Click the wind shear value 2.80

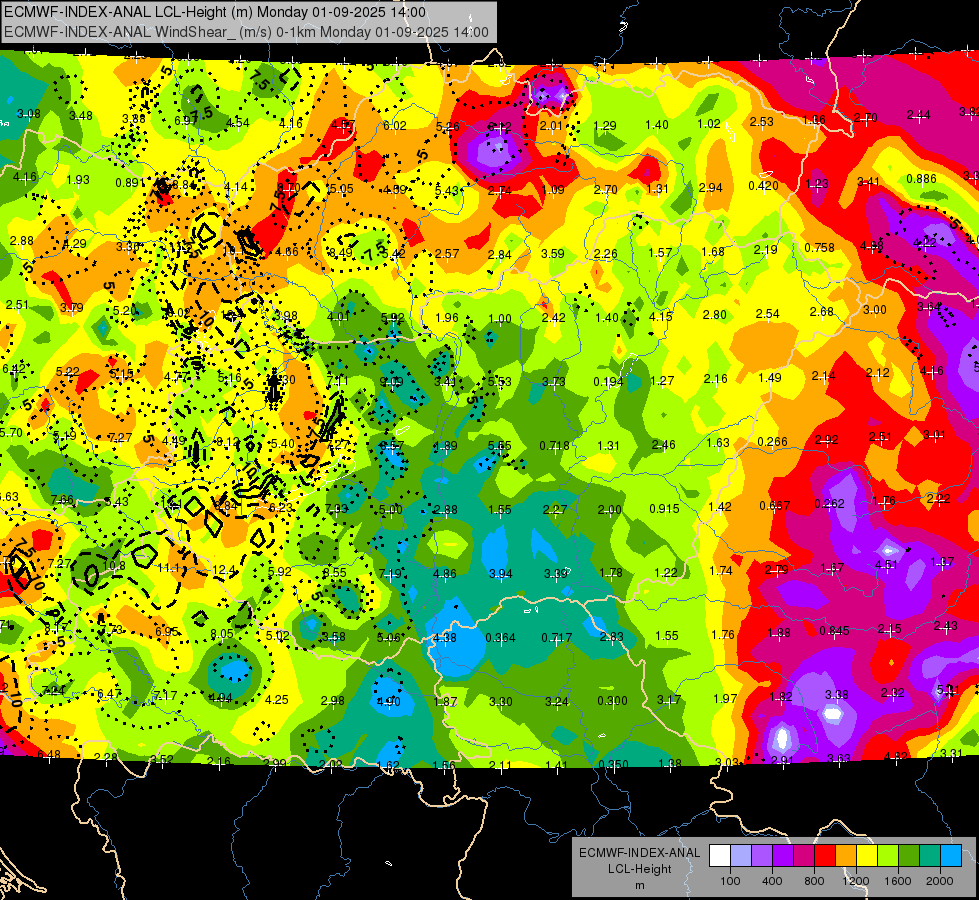pyautogui.click(x=714, y=314)
